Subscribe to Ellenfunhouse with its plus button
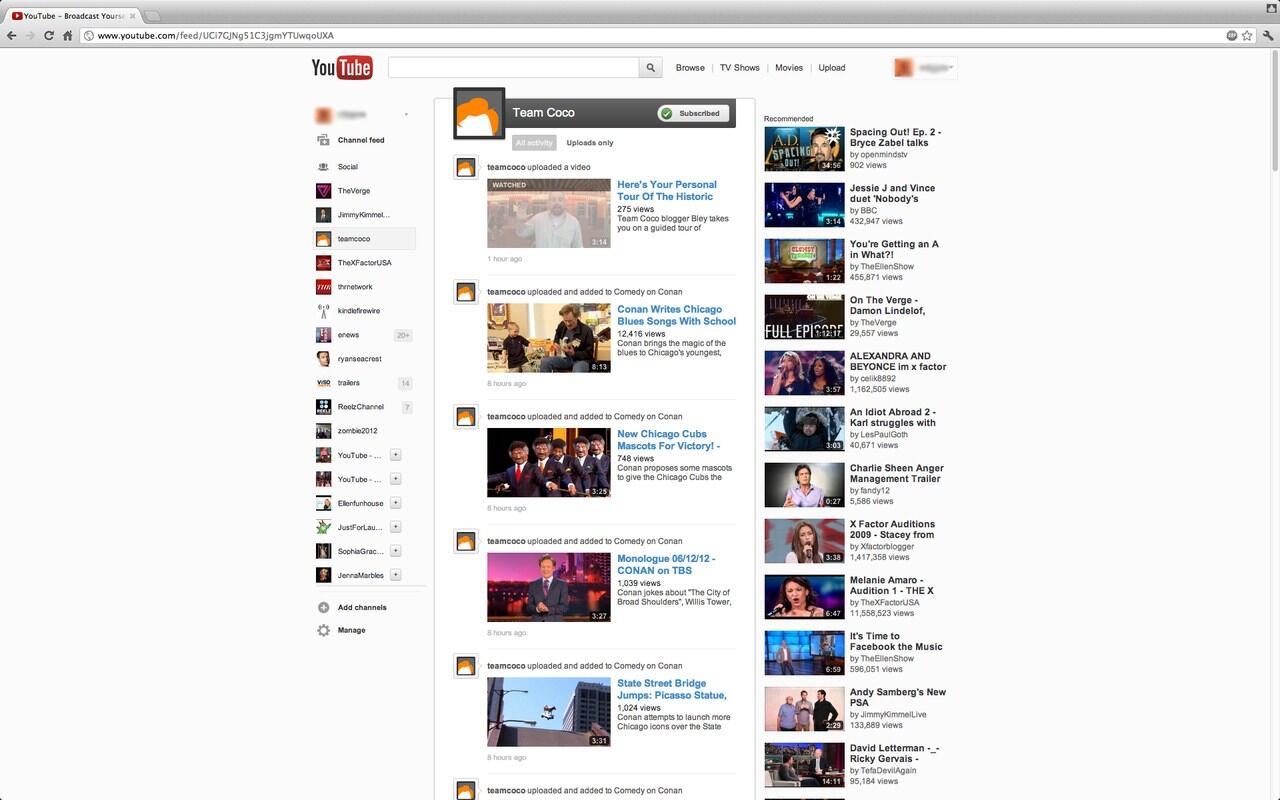The image size is (1280, 800). point(396,503)
